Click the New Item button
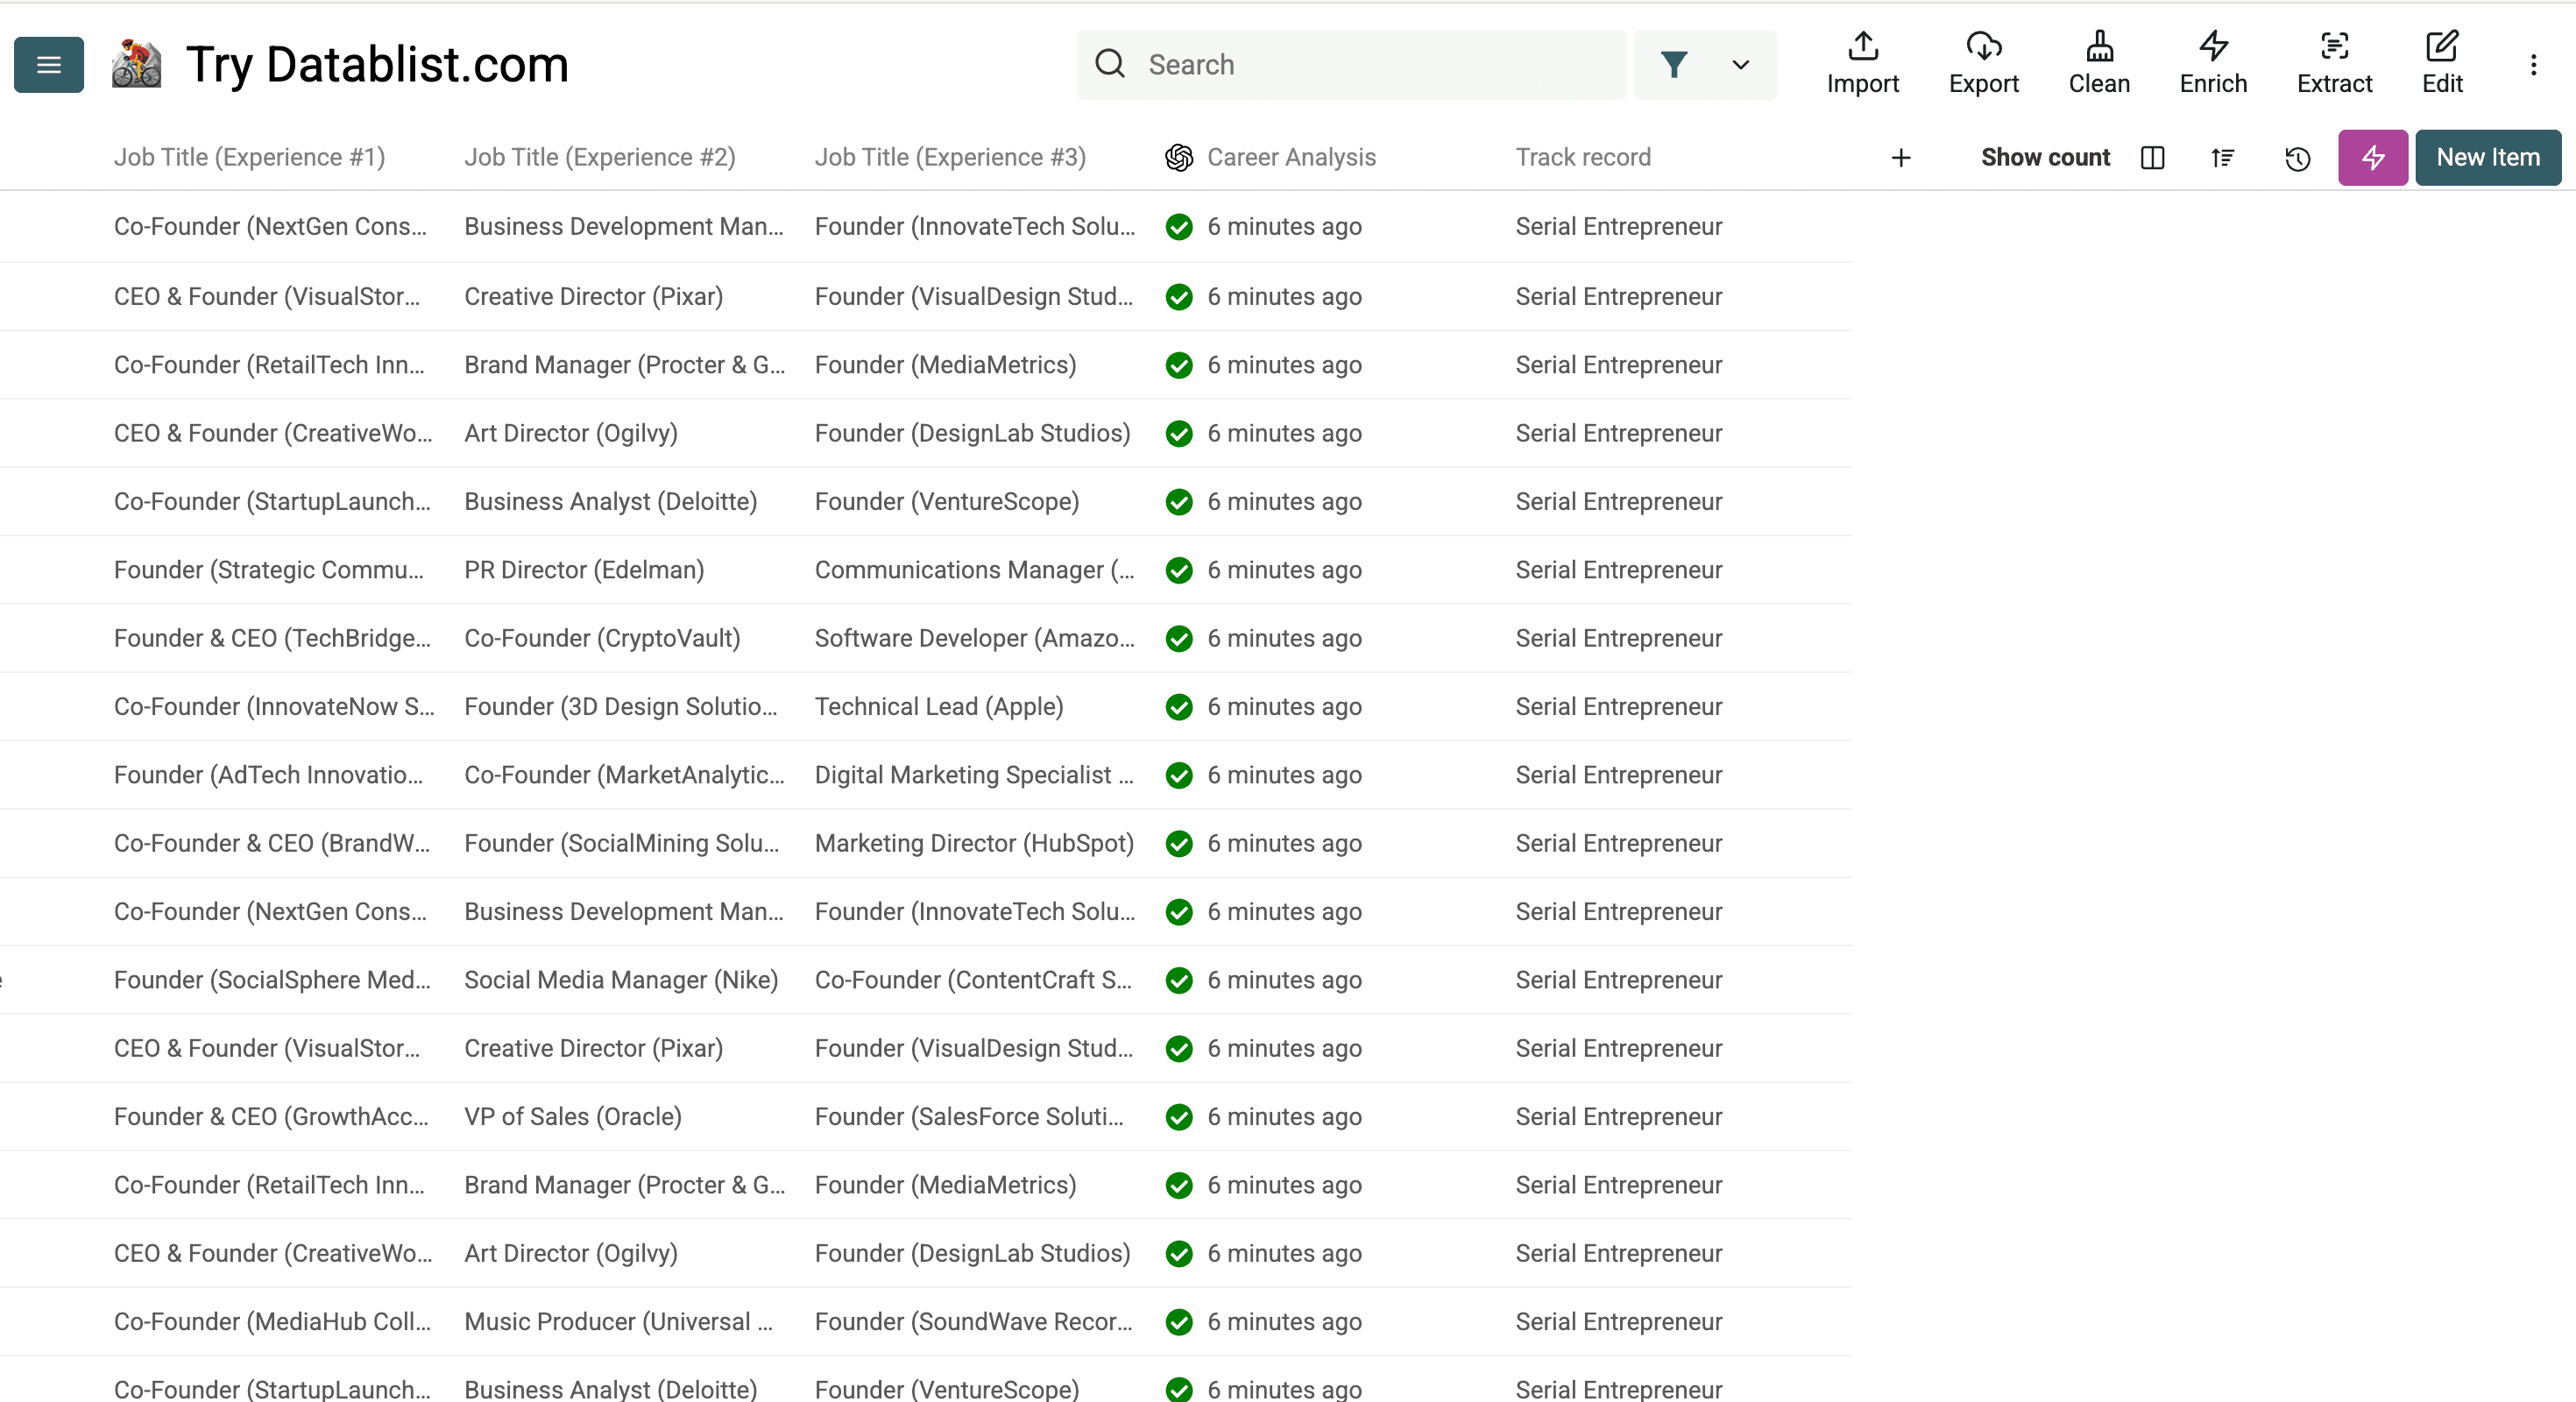2576x1402 pixels. point(2487,158)
